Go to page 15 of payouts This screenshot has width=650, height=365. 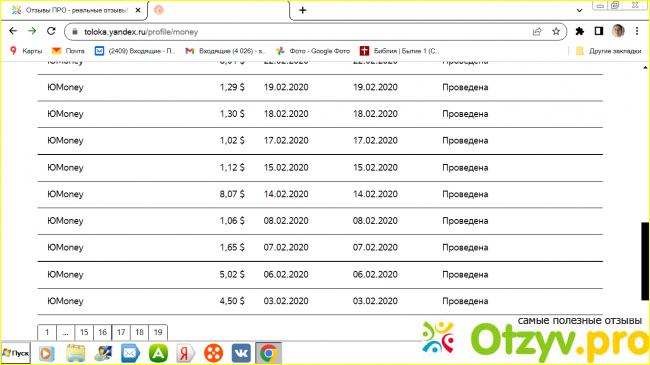[x=84, y=332]
